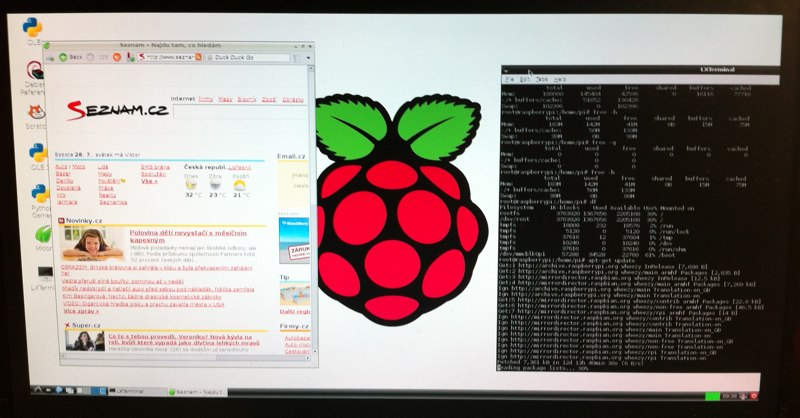The width and height of the screenshot is (800, 418).
Task: Open the Reality link in services list
Action: 107,195
